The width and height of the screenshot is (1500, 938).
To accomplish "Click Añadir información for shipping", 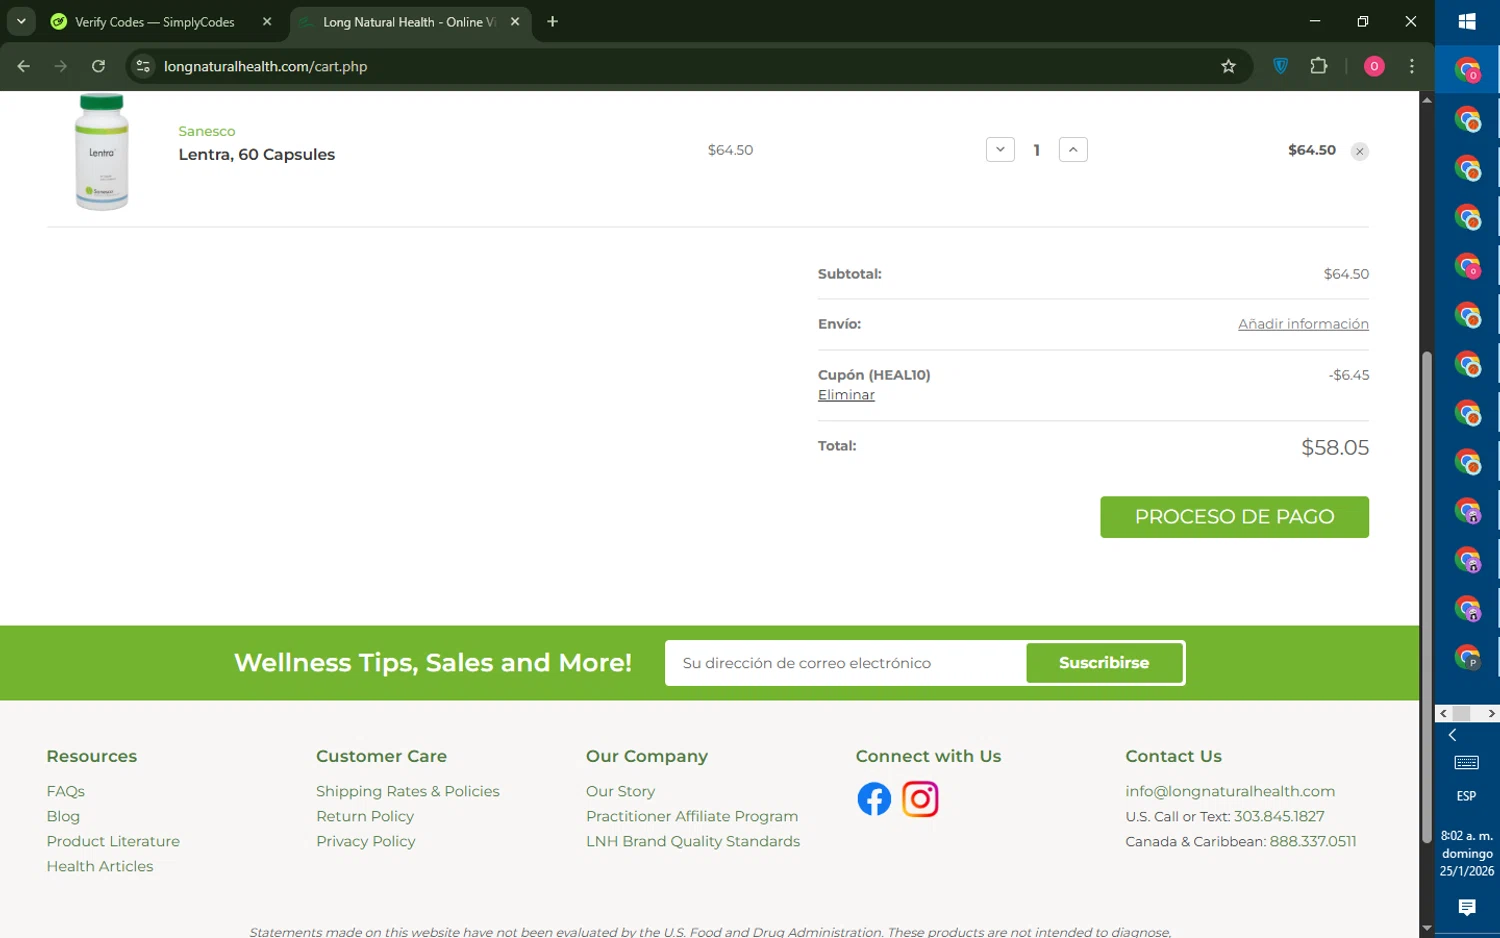I will tap(1303, 324).
